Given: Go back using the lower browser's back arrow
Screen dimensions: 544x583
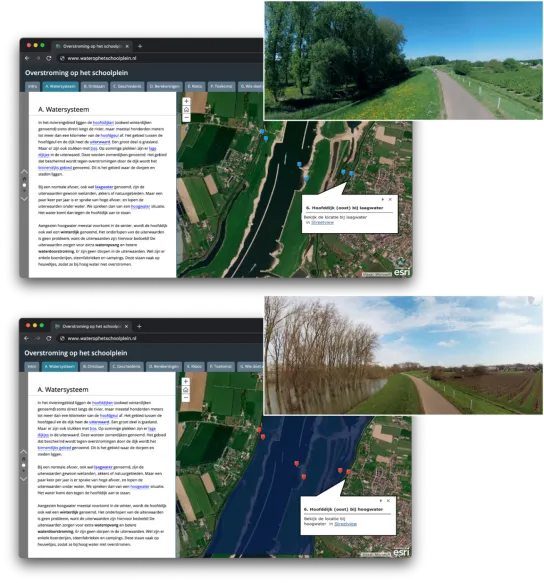Looking at the screenshot, I should tap(26, 338).
